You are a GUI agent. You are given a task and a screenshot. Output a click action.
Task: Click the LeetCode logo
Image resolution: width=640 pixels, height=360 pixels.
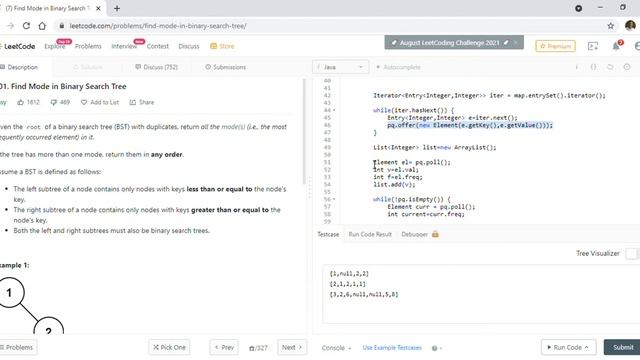(x=18, y=46)
